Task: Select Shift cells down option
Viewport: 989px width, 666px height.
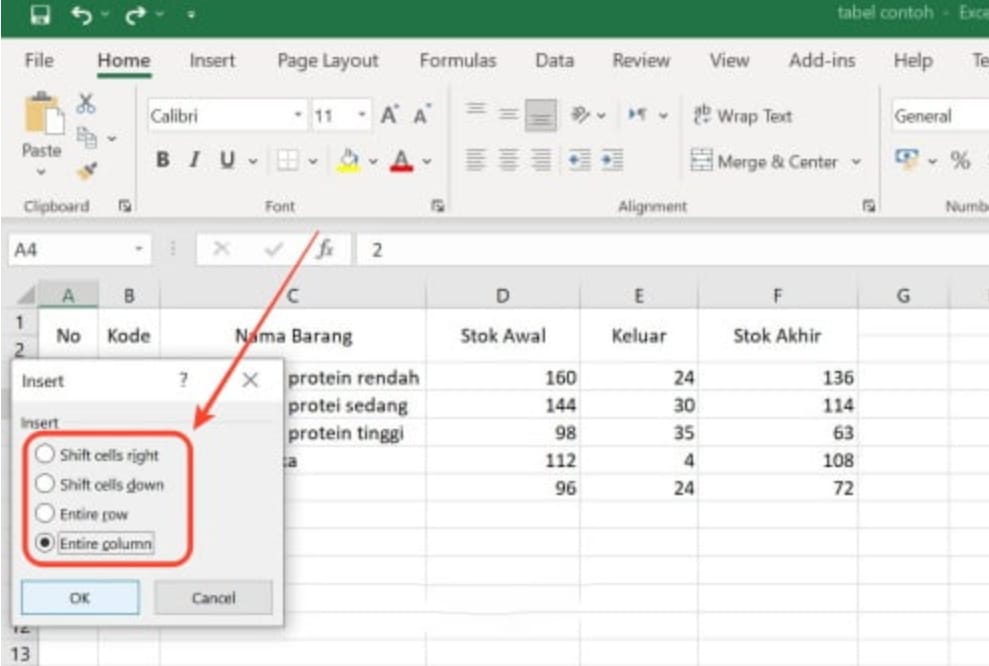Action: pyautogui.click(x=45, y=484)
